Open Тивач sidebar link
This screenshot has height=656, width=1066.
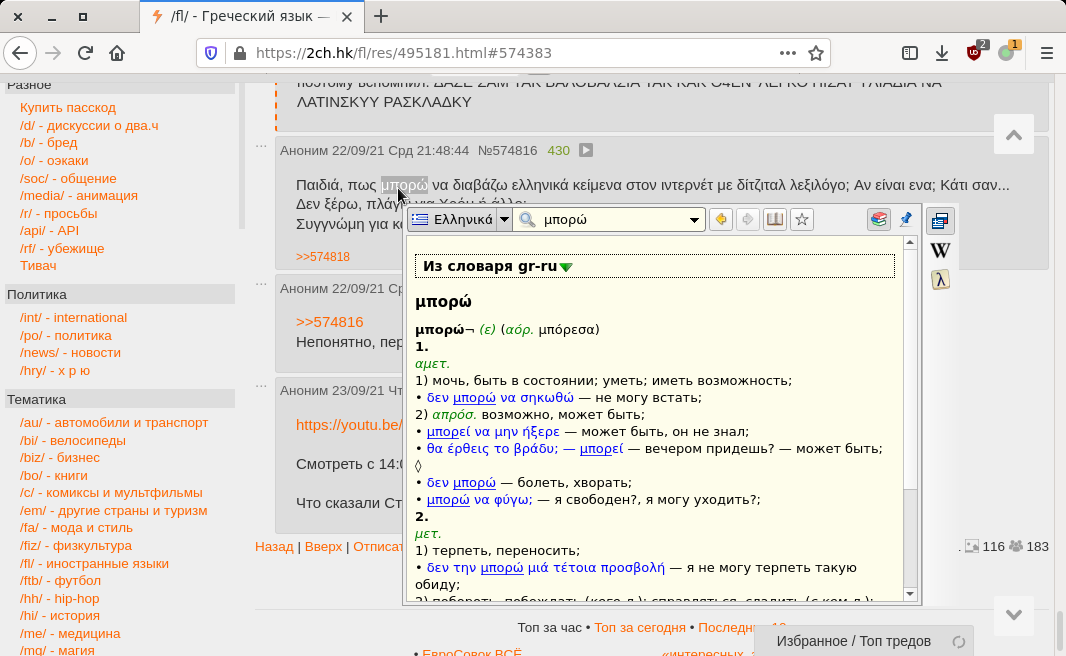click(x=38, y=266)
